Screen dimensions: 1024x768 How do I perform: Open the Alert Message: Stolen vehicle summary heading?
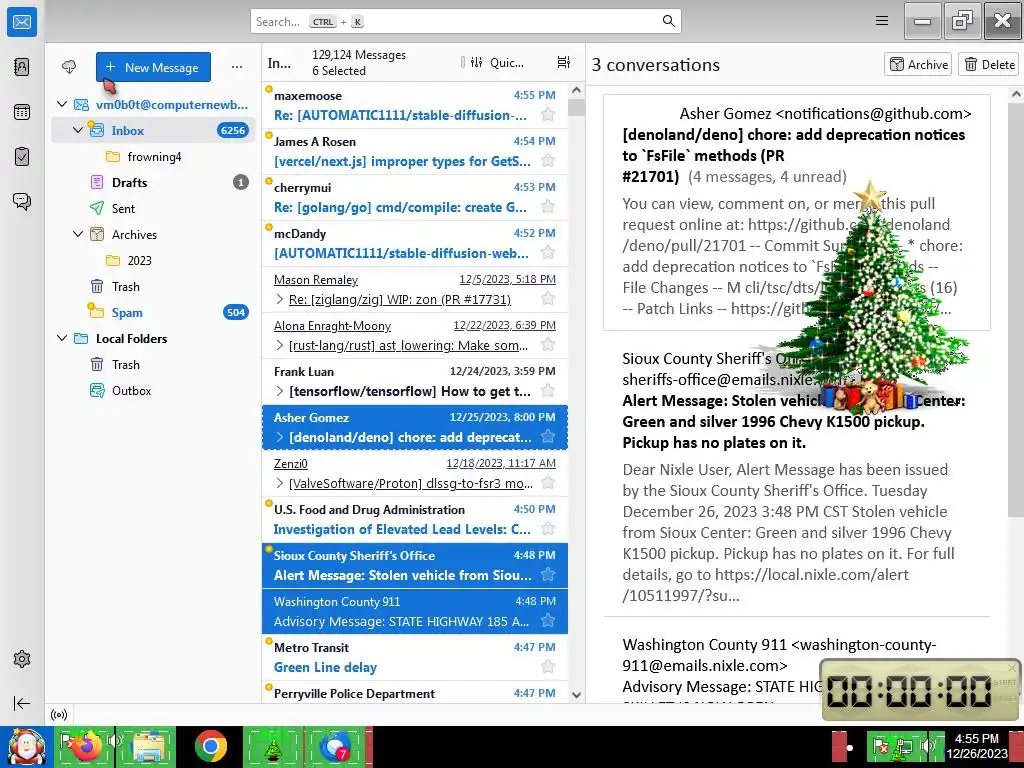793,421
